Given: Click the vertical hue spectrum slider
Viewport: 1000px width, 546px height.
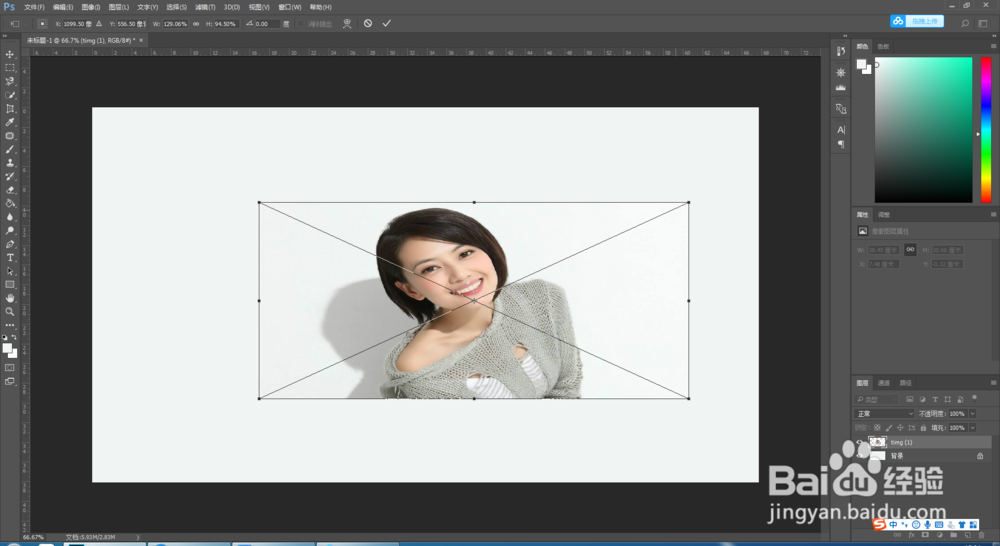Looking at the screenshot, I should [986, 129].
